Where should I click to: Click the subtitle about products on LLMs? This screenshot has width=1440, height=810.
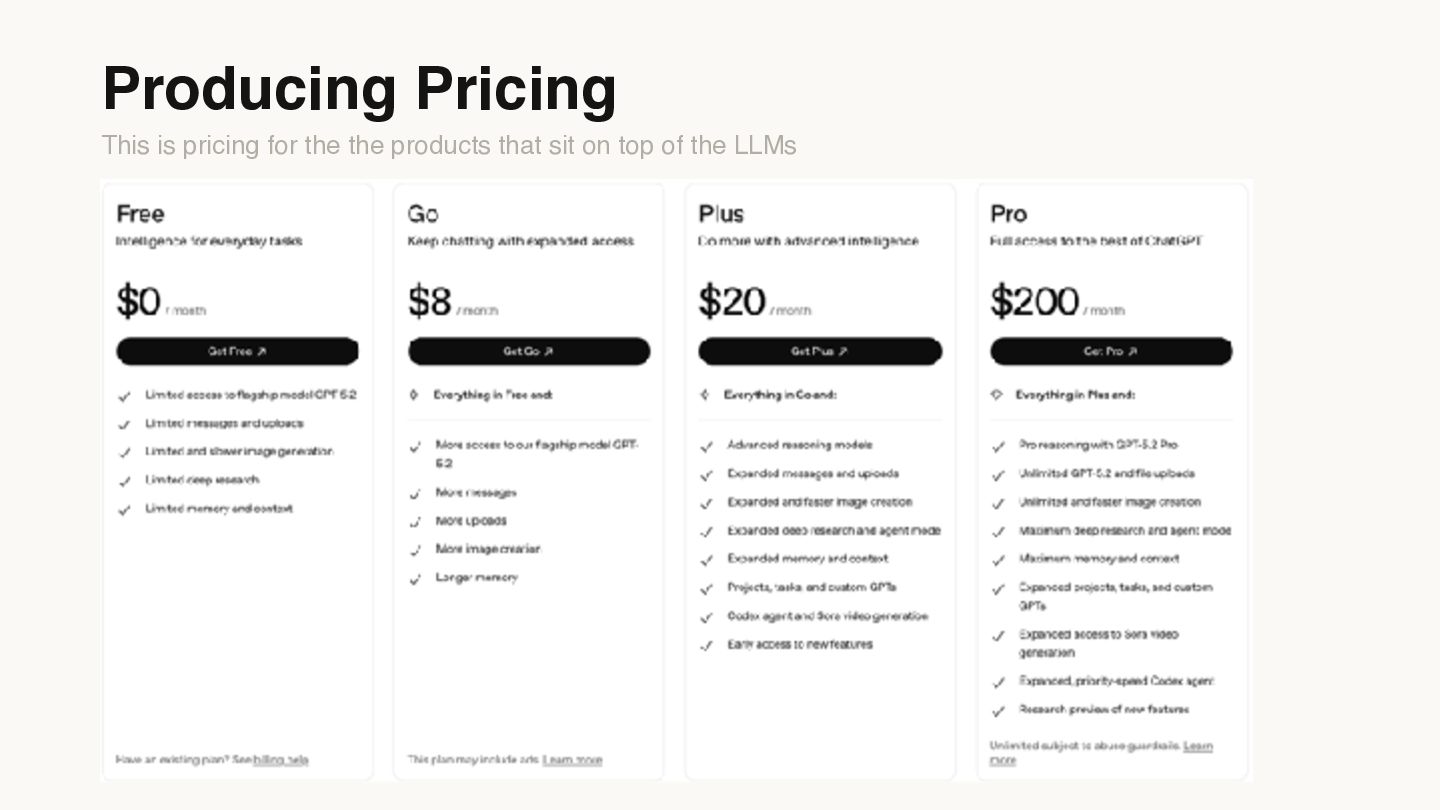tap(449, 146)
